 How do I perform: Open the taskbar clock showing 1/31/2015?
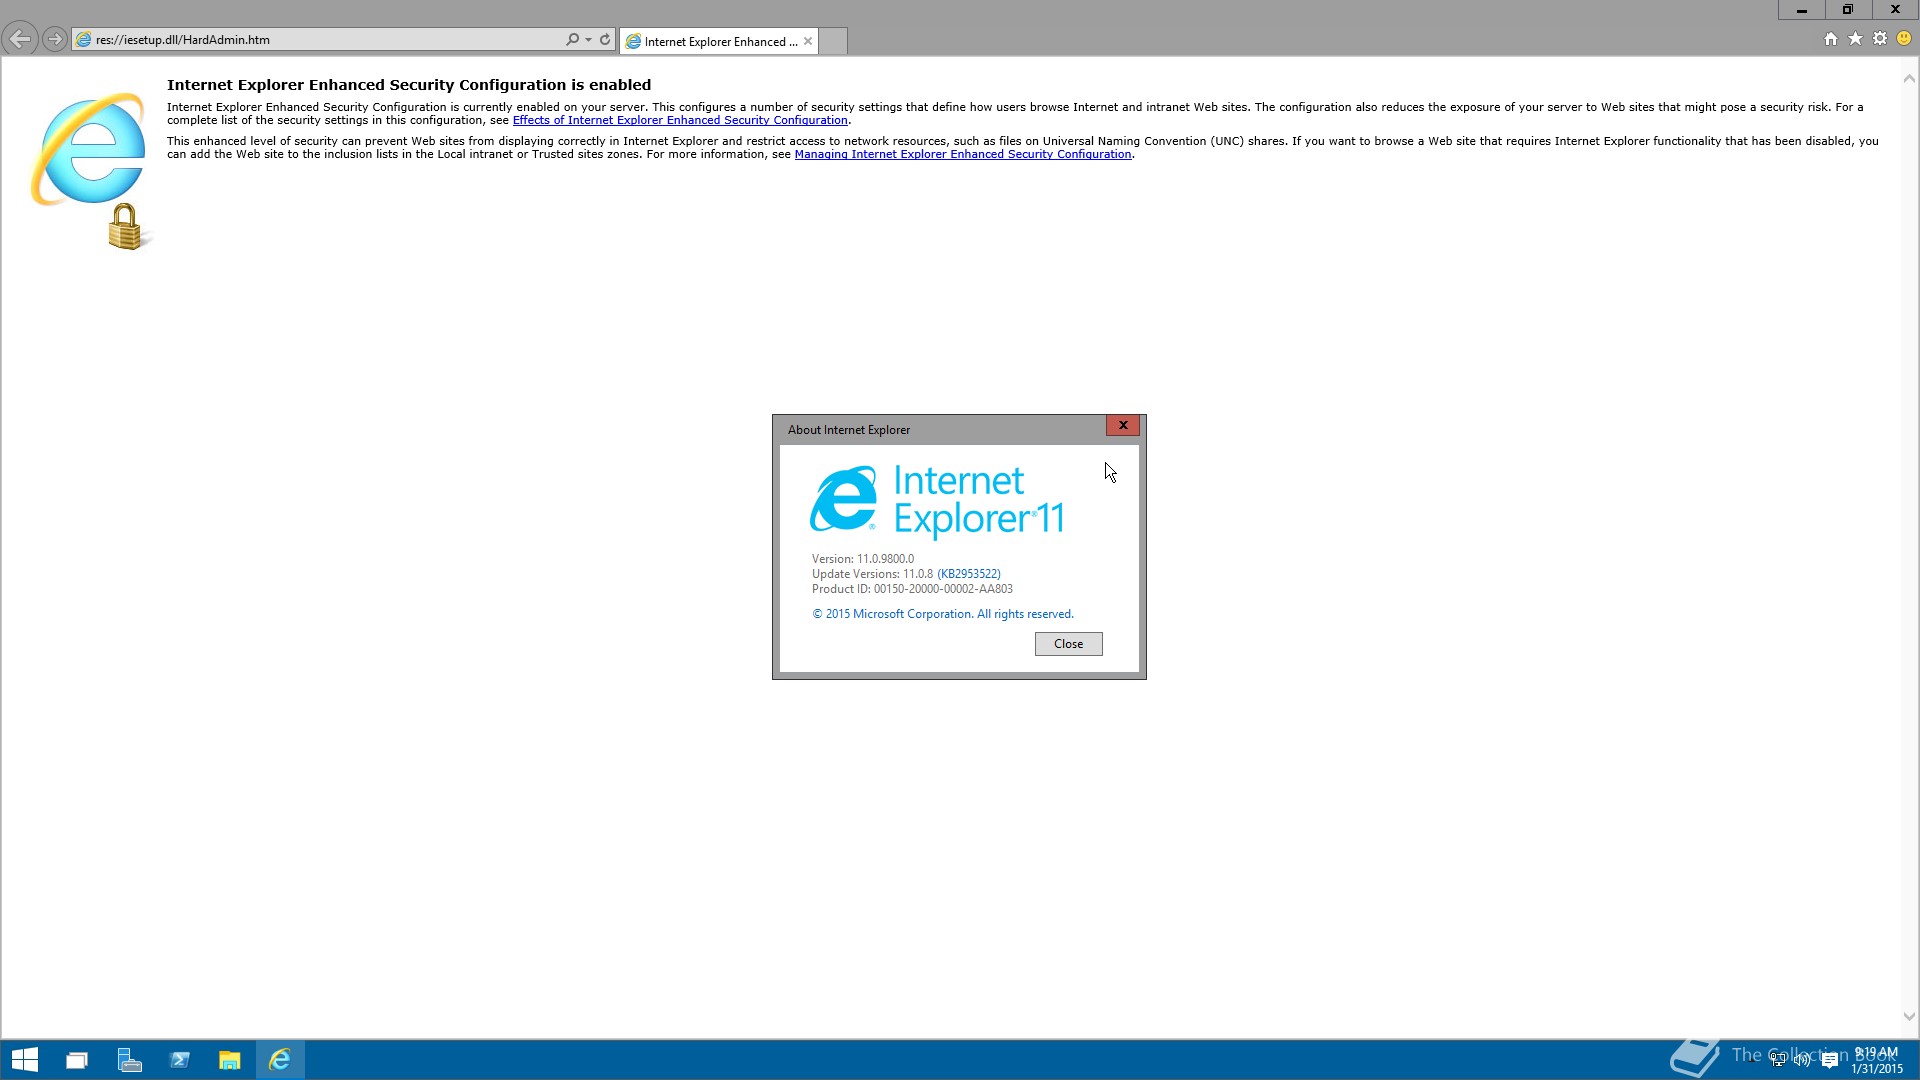(1876, 1060)
